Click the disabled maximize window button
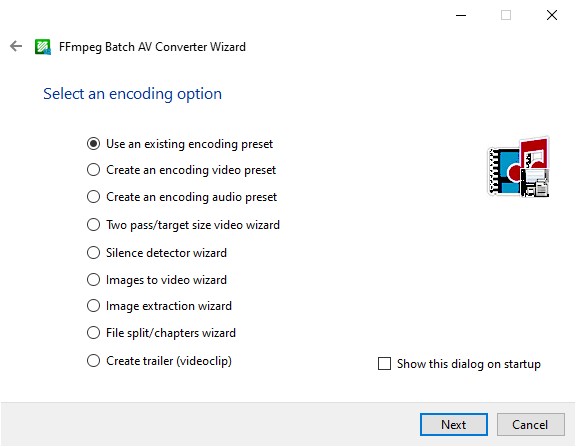The width and height of the screenshot is (576, 447). 506,15
